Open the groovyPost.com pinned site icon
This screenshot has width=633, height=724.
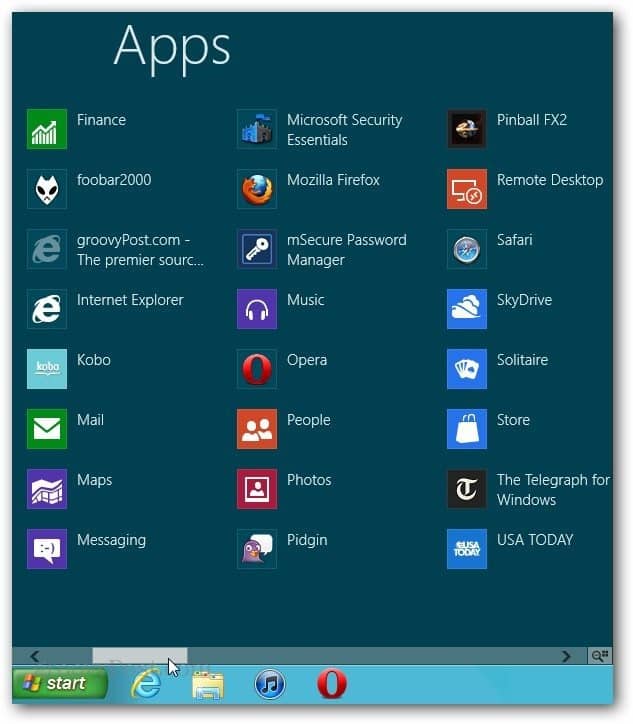[47, 249]
